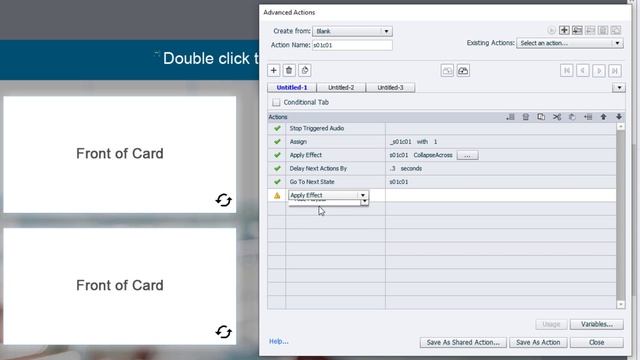Image resolution: width=640 pixels, height=360 pixels.
Task: Click the import shared action icon
Action: (577, 30)
